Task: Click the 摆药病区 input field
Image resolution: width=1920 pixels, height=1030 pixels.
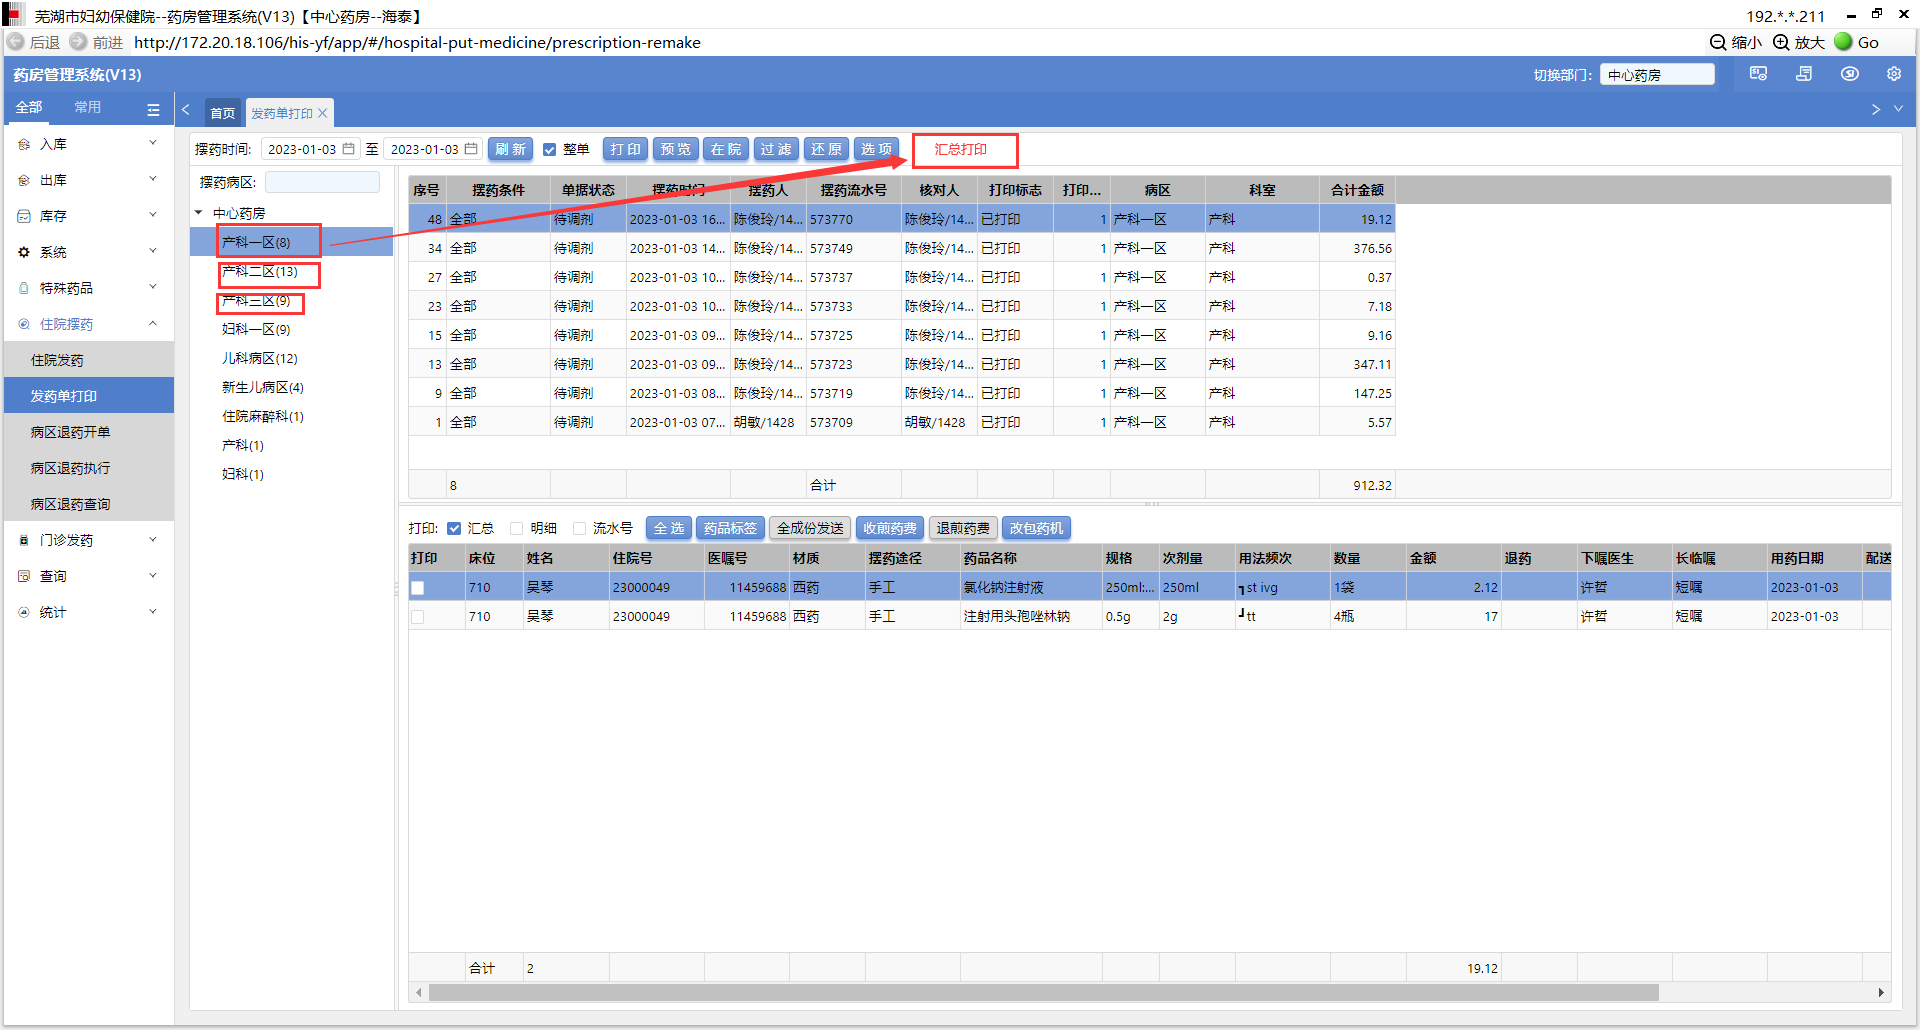Action: pos(322,182)
